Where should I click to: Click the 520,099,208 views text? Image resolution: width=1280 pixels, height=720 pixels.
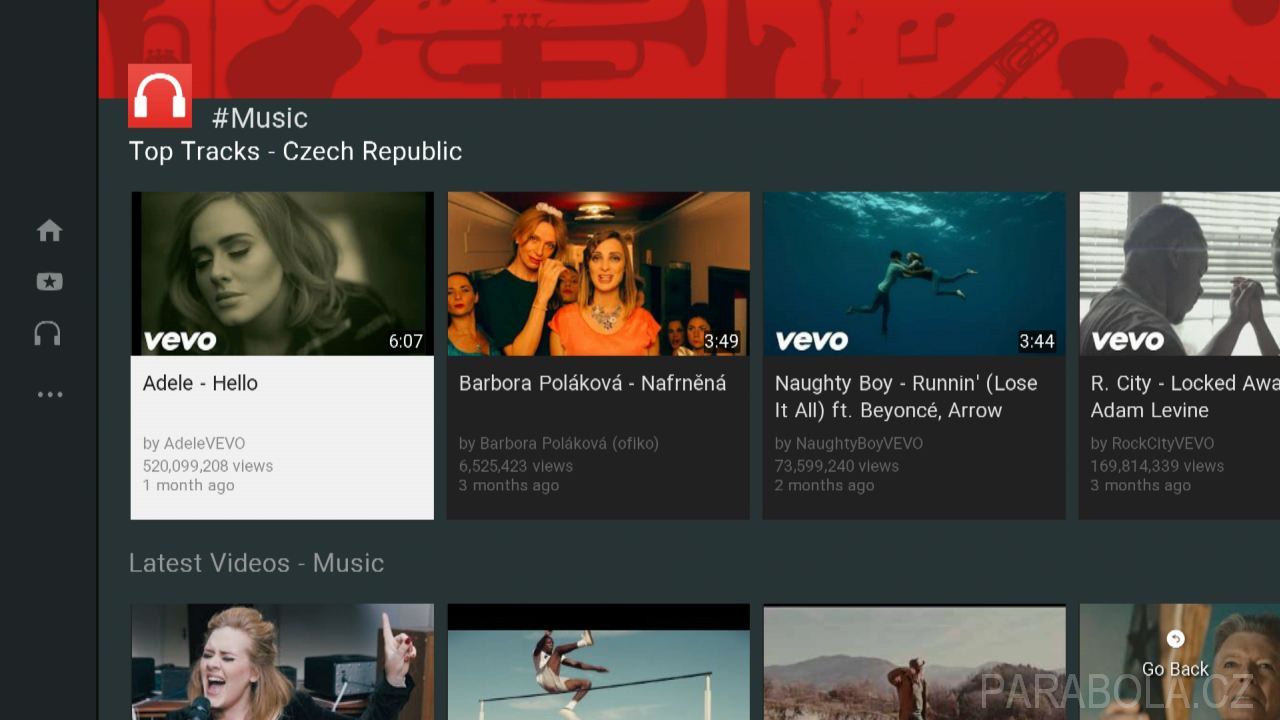pos(207,466)
